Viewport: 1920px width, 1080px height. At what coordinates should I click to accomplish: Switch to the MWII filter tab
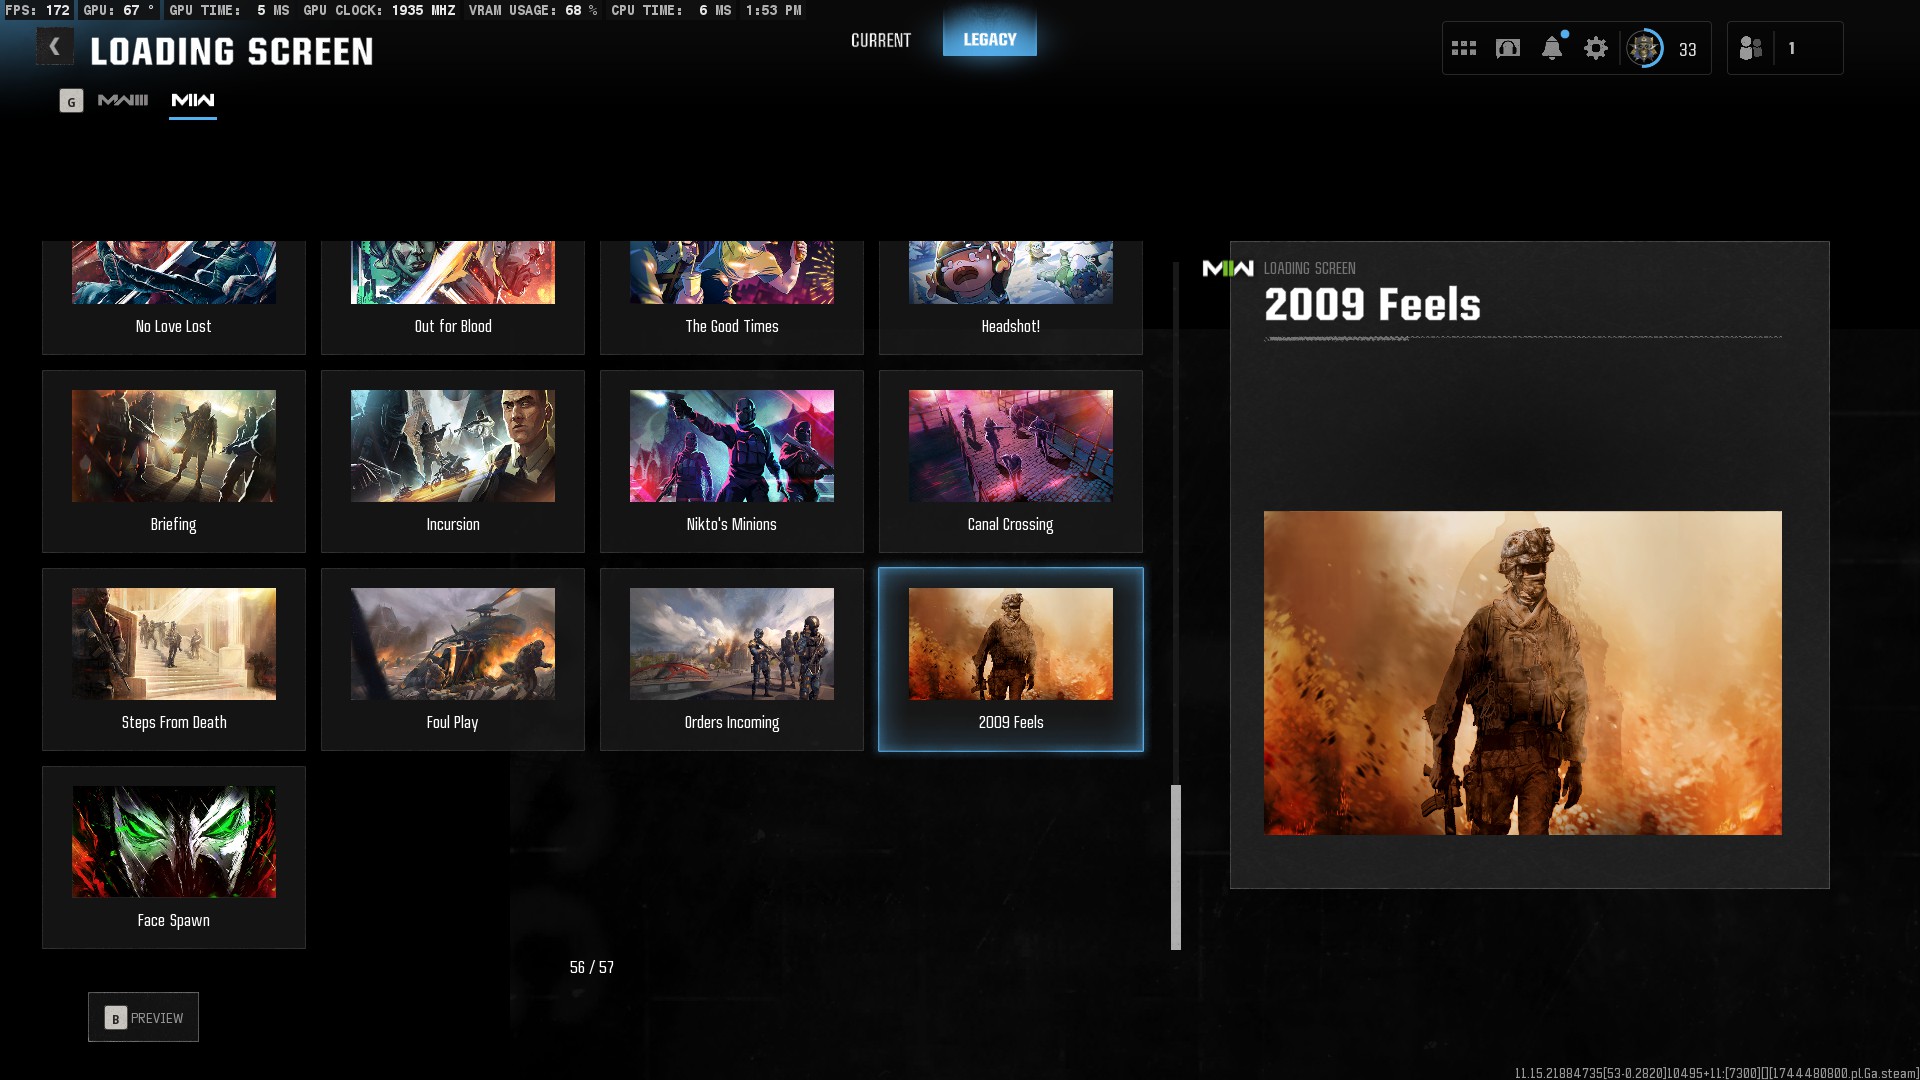(x=193, y=100)
